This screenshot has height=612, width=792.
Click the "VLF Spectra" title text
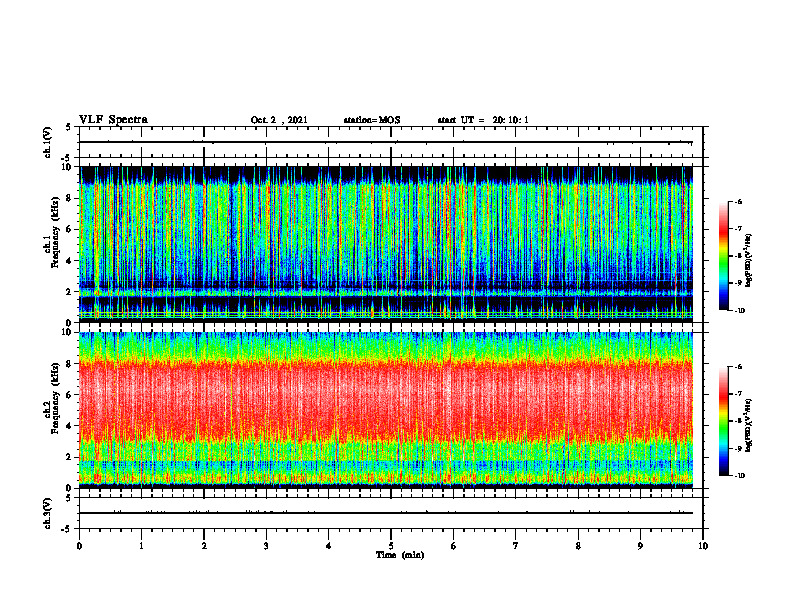tap(113, 120)
